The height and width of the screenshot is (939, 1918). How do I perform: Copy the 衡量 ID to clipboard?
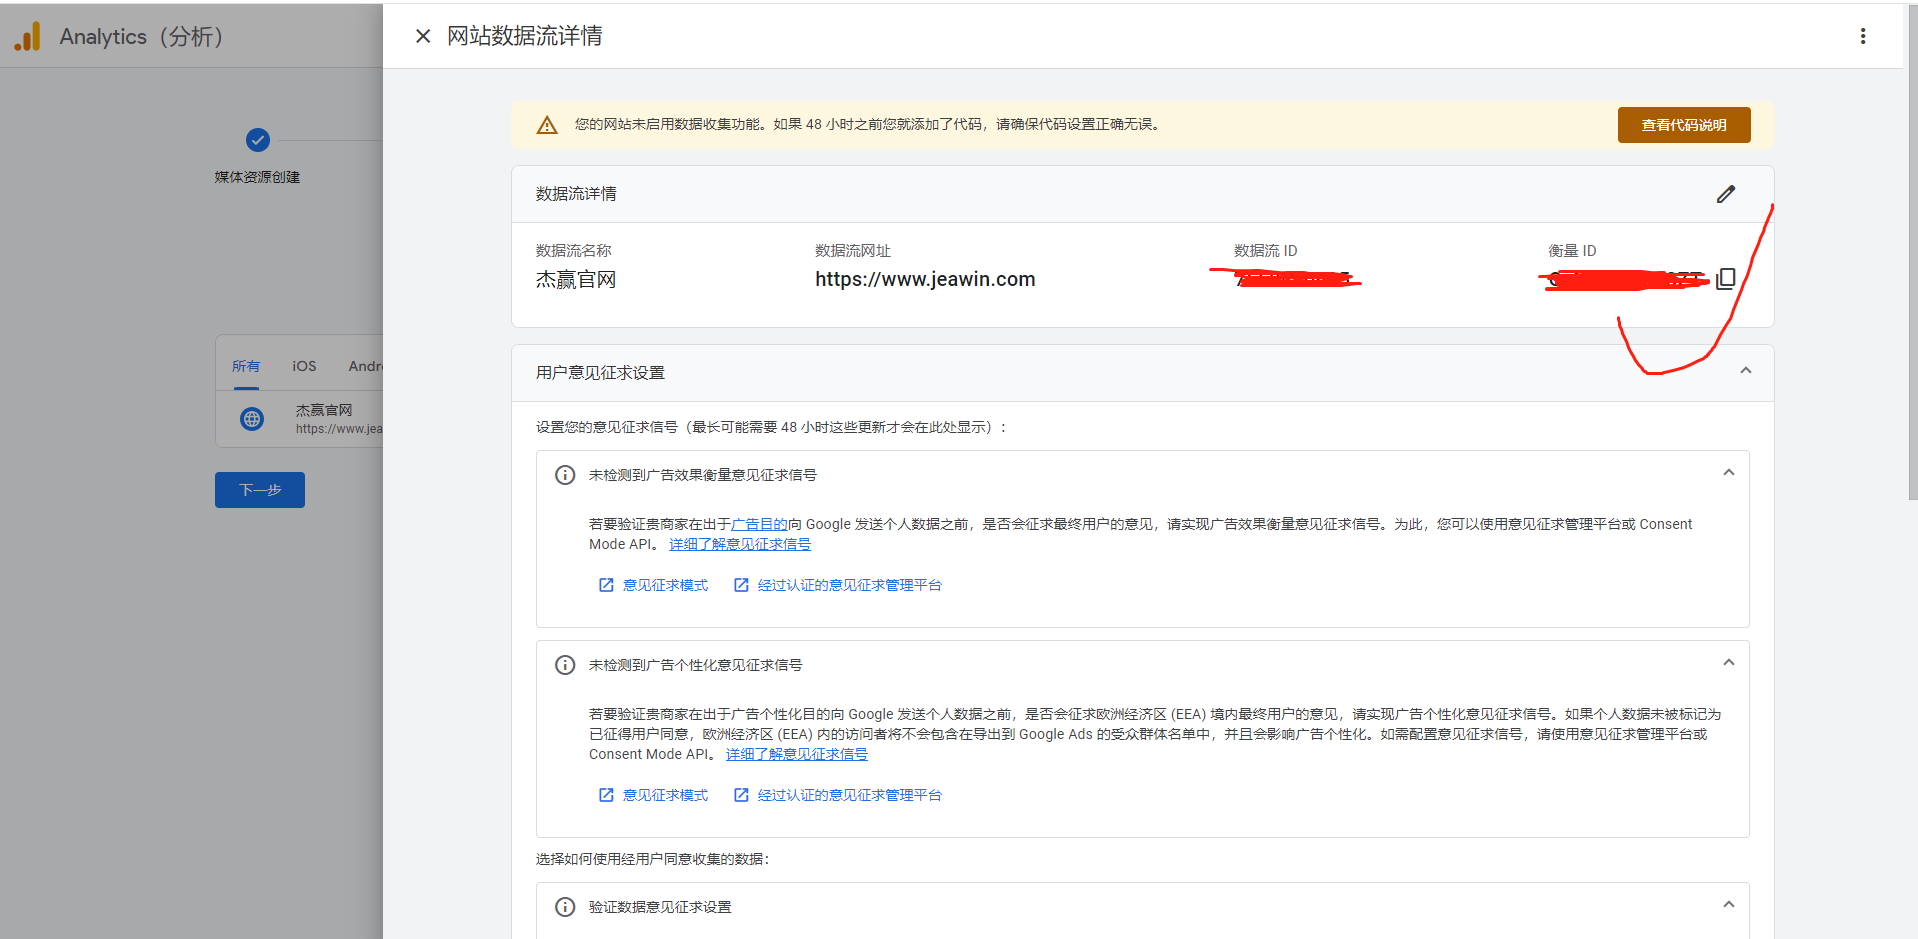tap(1726, 279)
